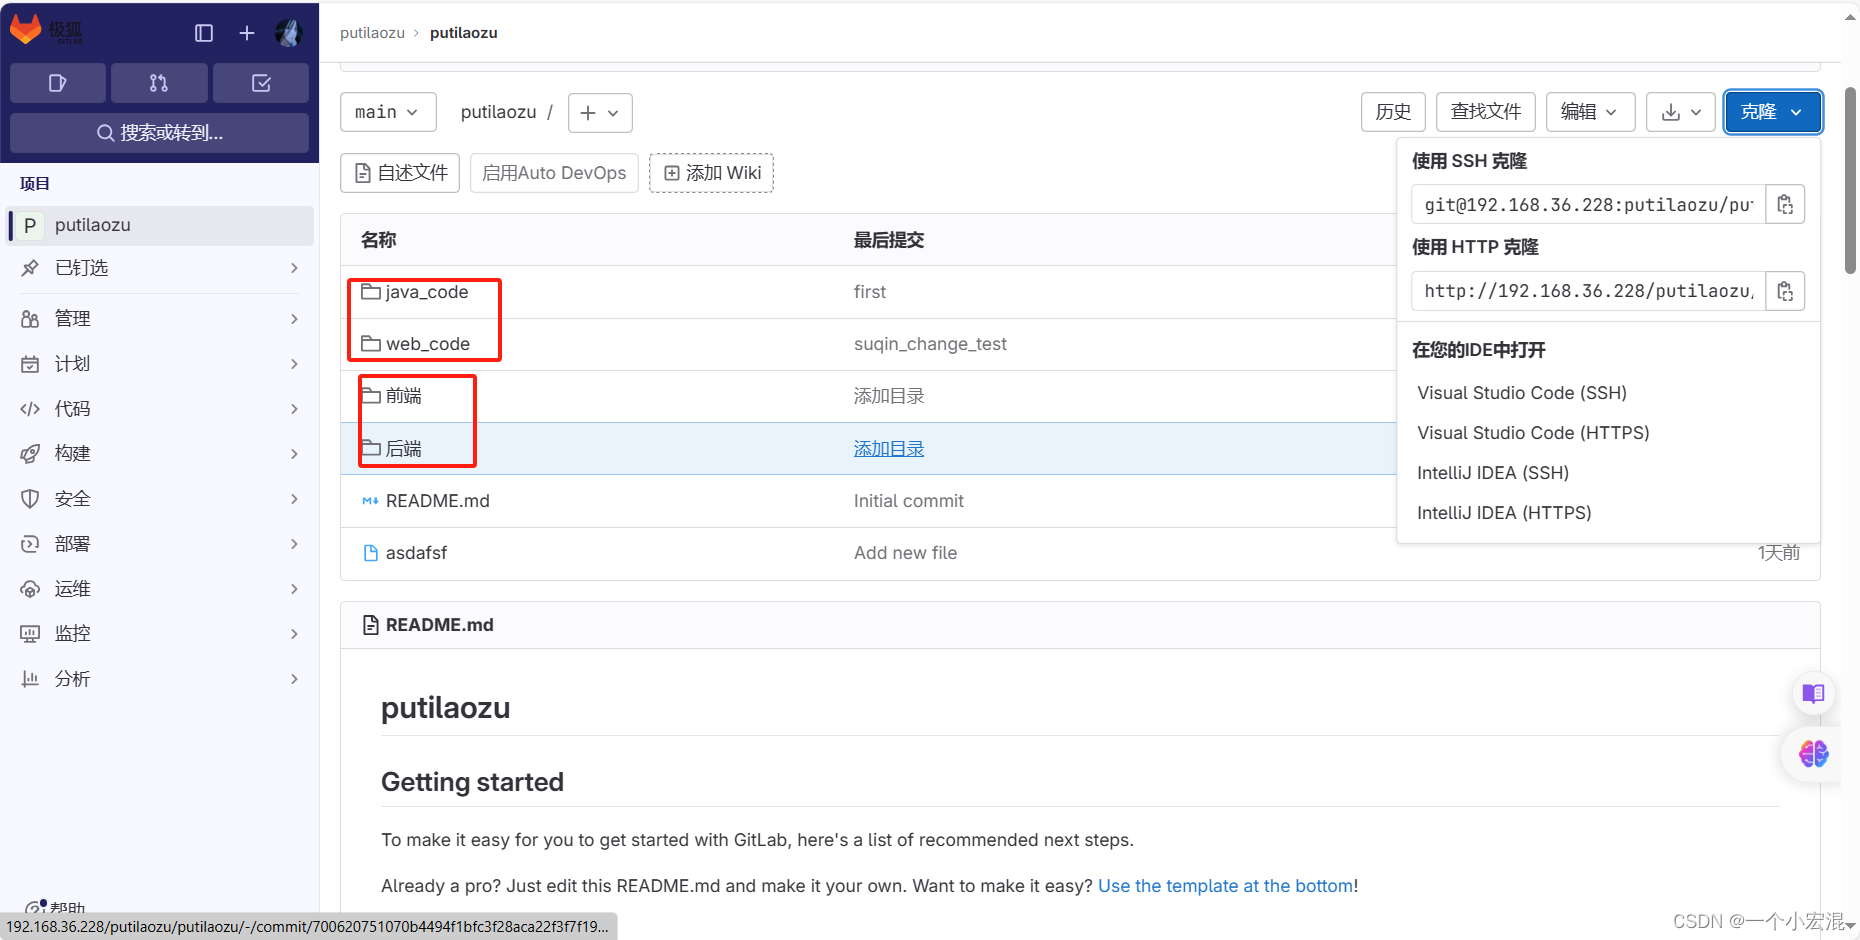Open the download source code dropdown
1860x940 pixels.
point(1680,112)
